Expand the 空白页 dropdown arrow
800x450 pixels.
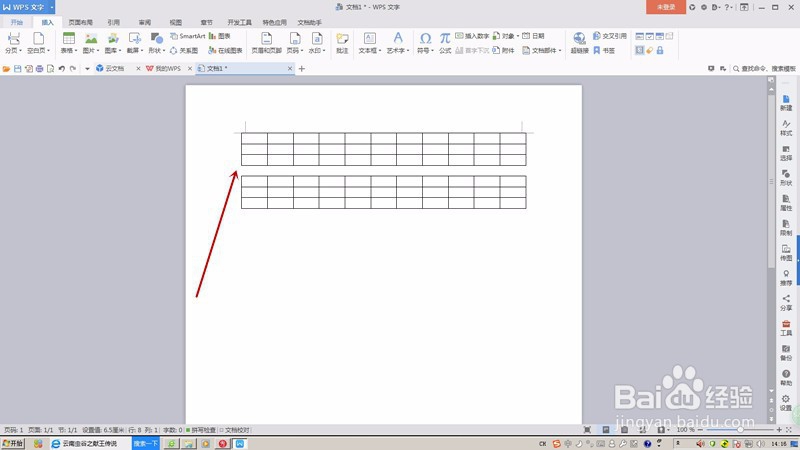[x=49, y=51]
